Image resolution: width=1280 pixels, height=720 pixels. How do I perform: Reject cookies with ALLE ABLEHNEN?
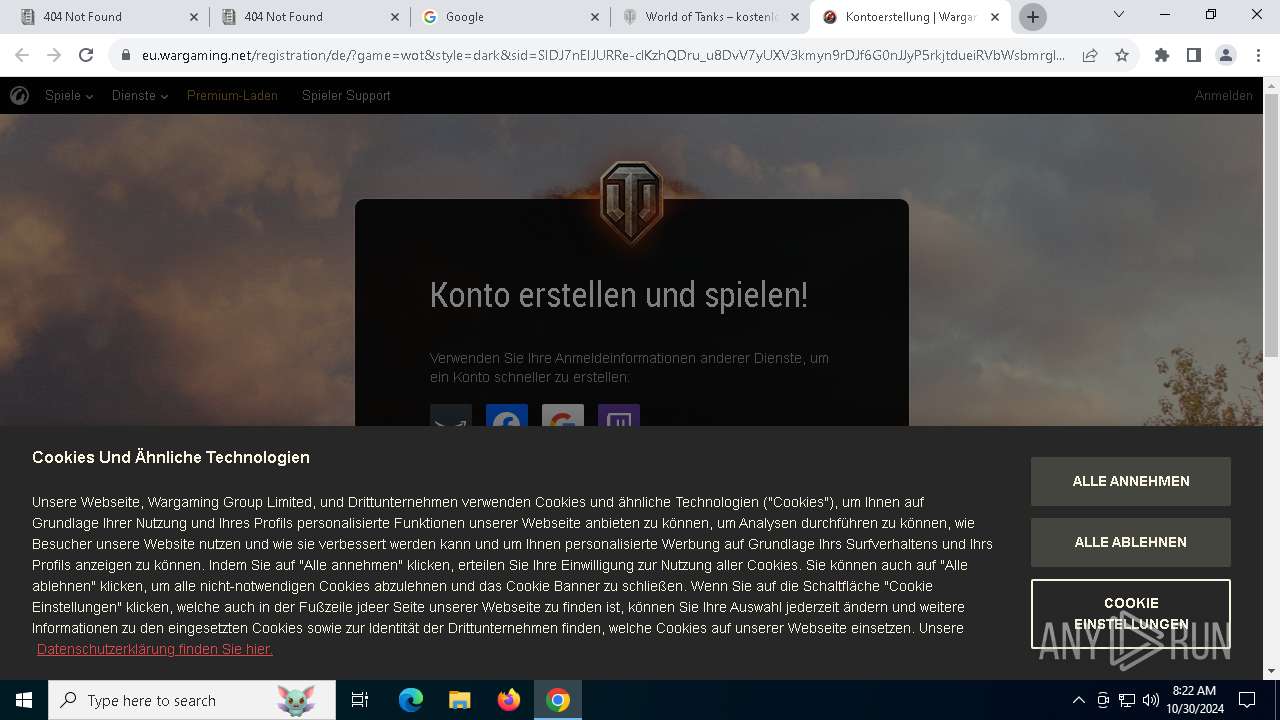1131,542
